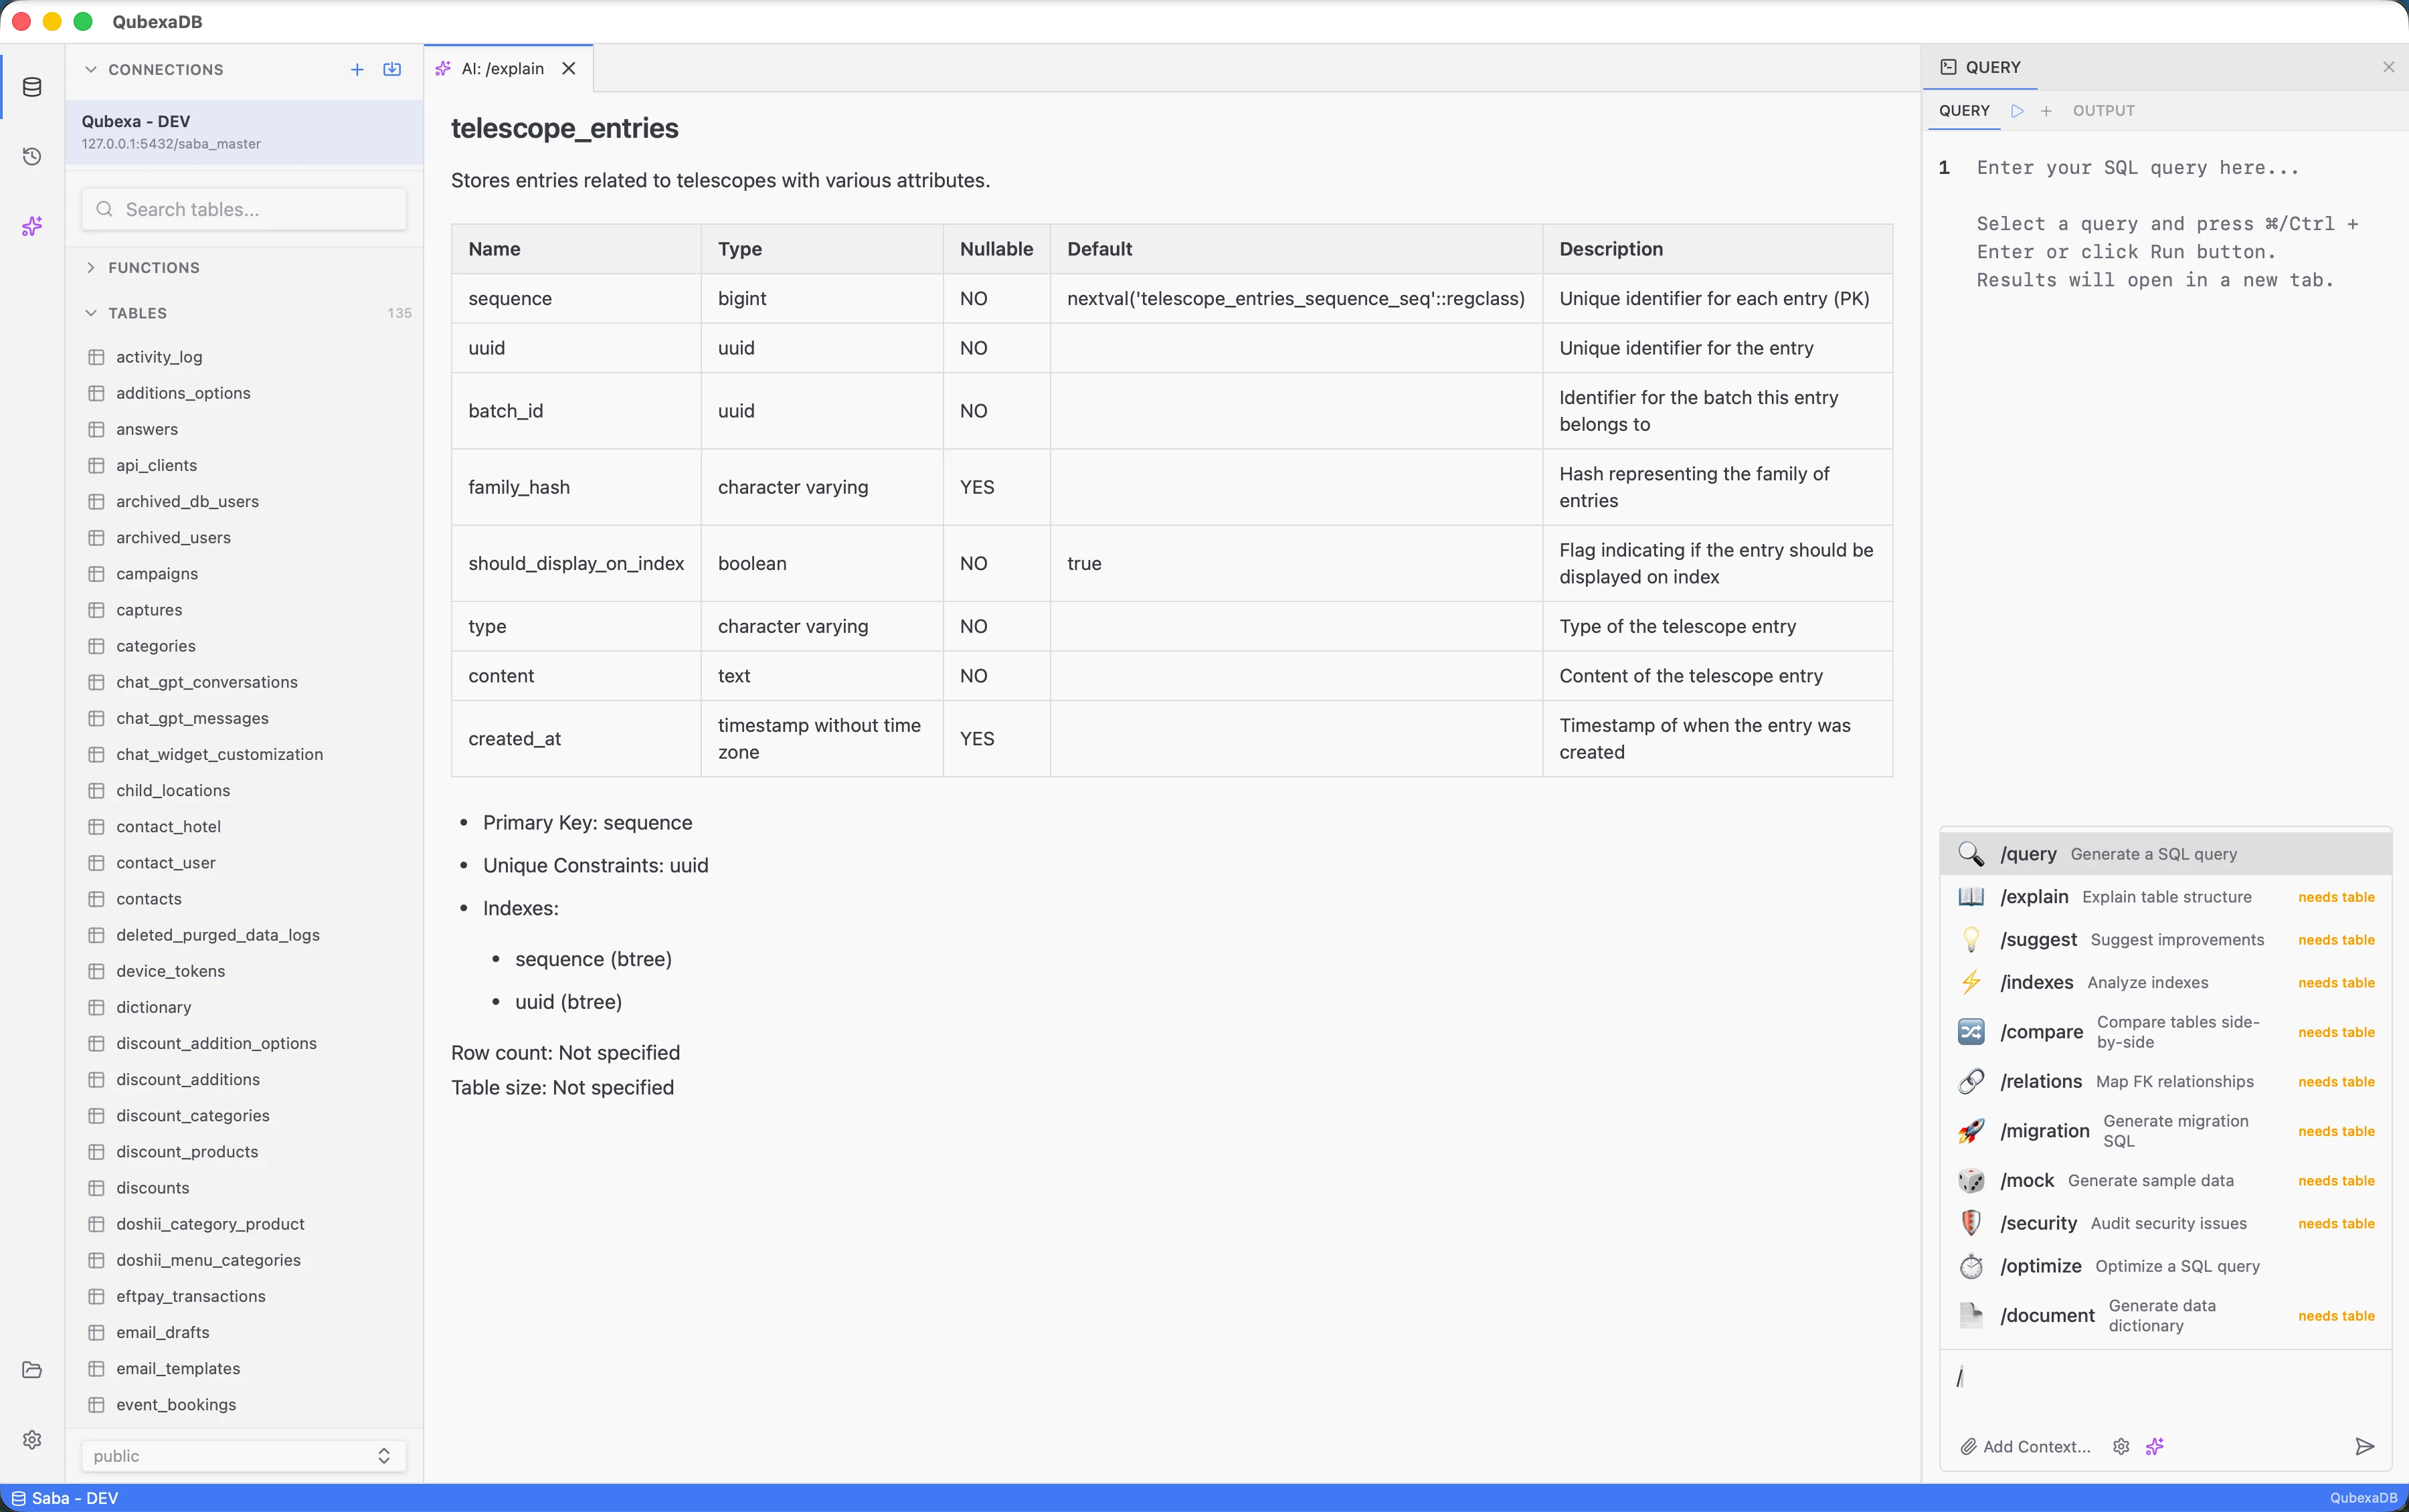Open chat settings with the gear icon near Add Context

[2120, 1446]
